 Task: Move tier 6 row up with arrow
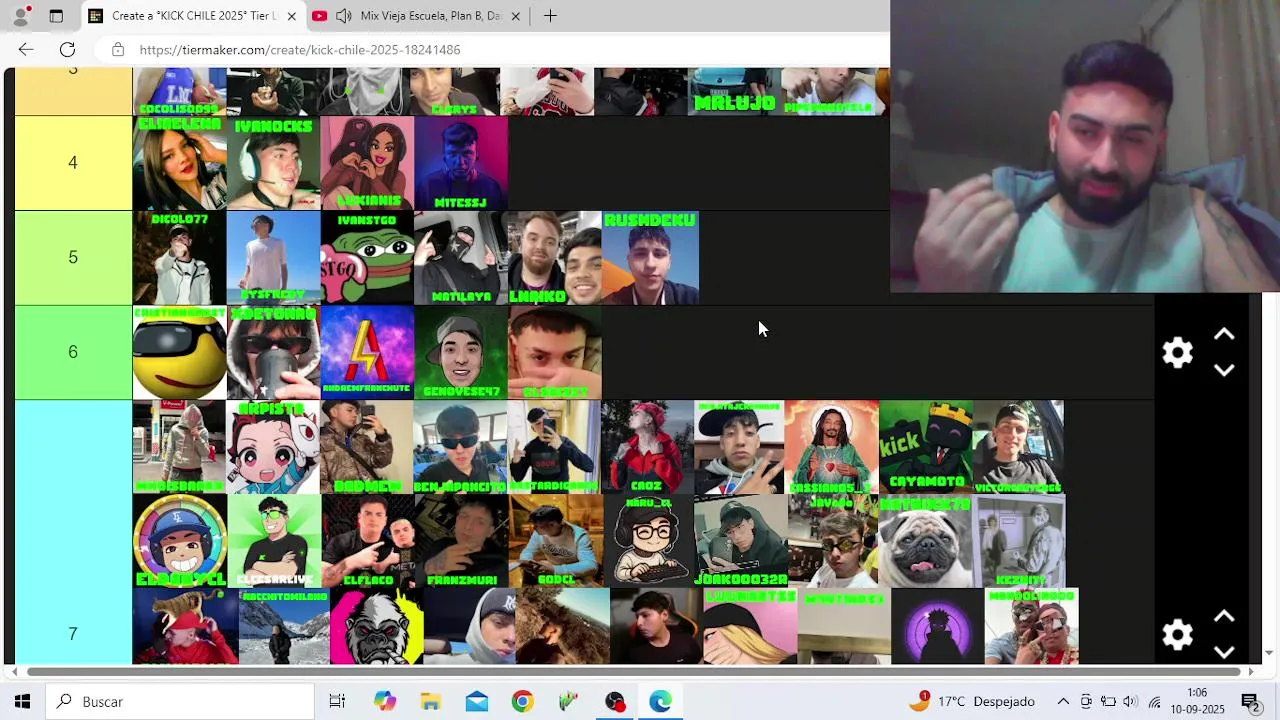coord(1224,335)
